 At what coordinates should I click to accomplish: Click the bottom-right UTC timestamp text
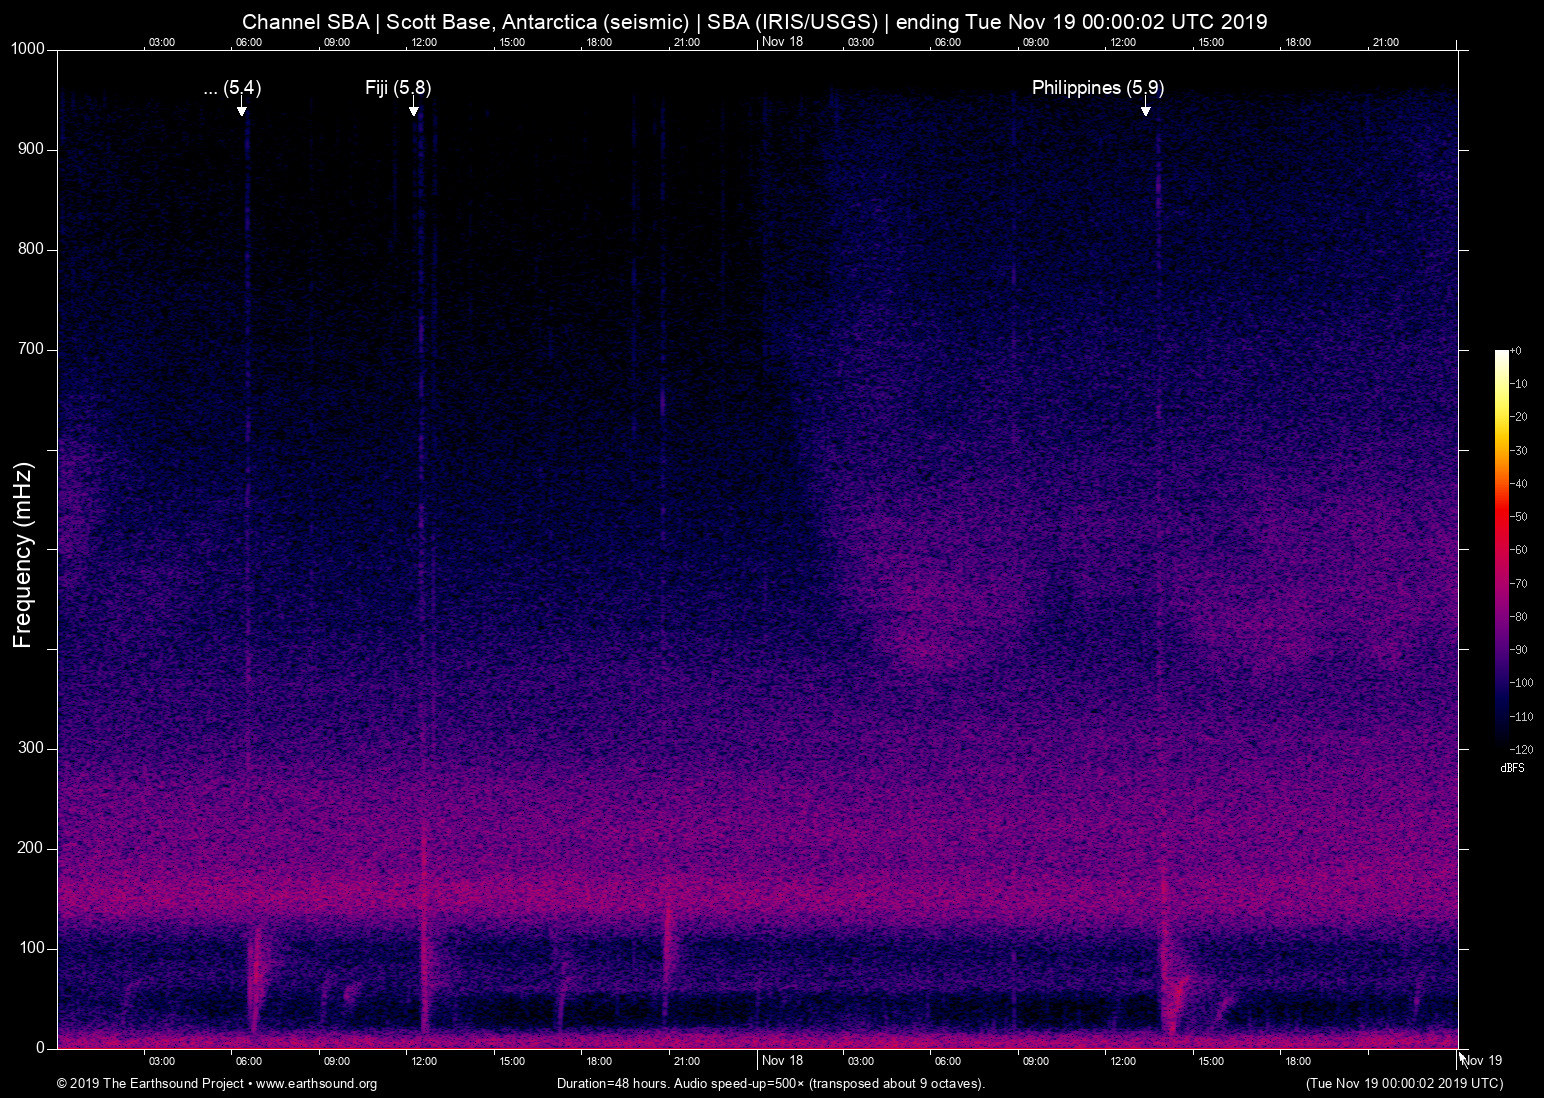1404,1084
